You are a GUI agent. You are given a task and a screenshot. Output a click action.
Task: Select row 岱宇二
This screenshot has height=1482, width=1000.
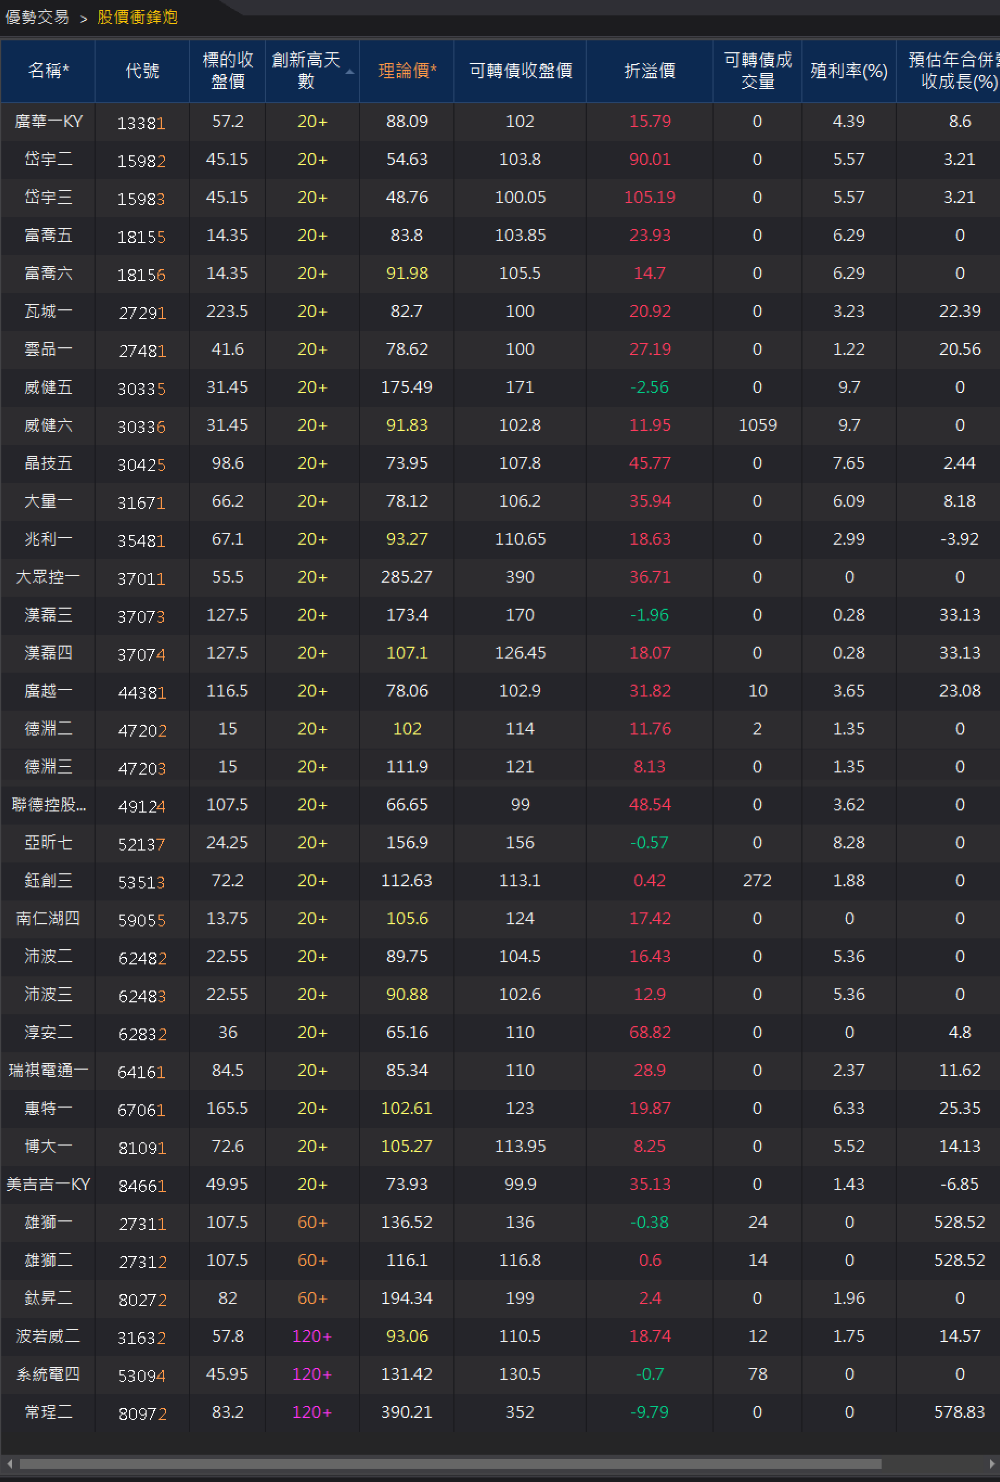point(500,159)
